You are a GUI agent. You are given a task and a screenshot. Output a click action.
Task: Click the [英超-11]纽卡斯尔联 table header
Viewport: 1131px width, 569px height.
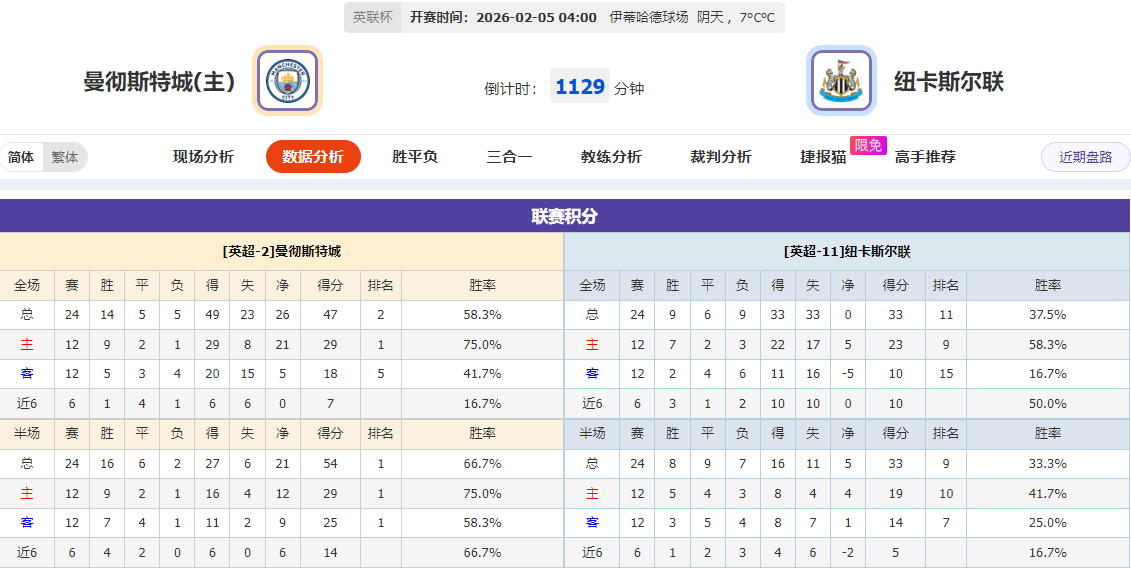(x=847, y=251)
